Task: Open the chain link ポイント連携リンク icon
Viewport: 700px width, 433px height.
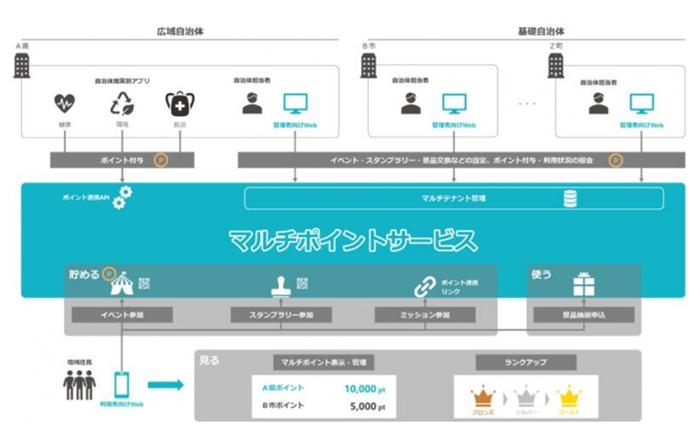Action: (422, 287)
